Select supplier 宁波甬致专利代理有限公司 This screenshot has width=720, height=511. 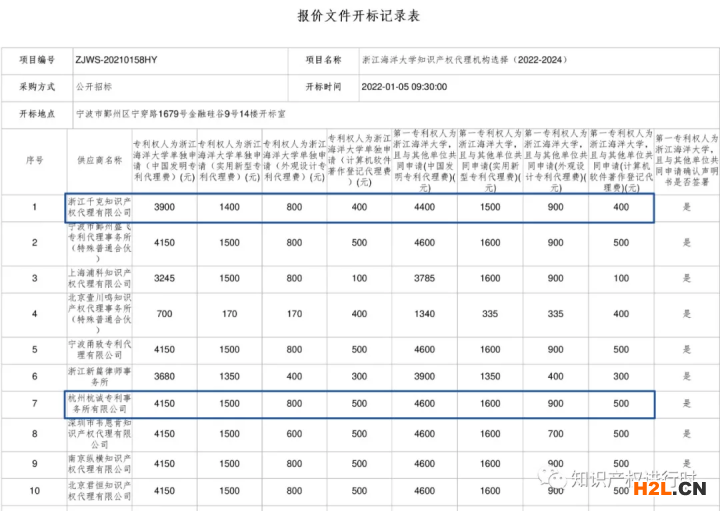100,350
